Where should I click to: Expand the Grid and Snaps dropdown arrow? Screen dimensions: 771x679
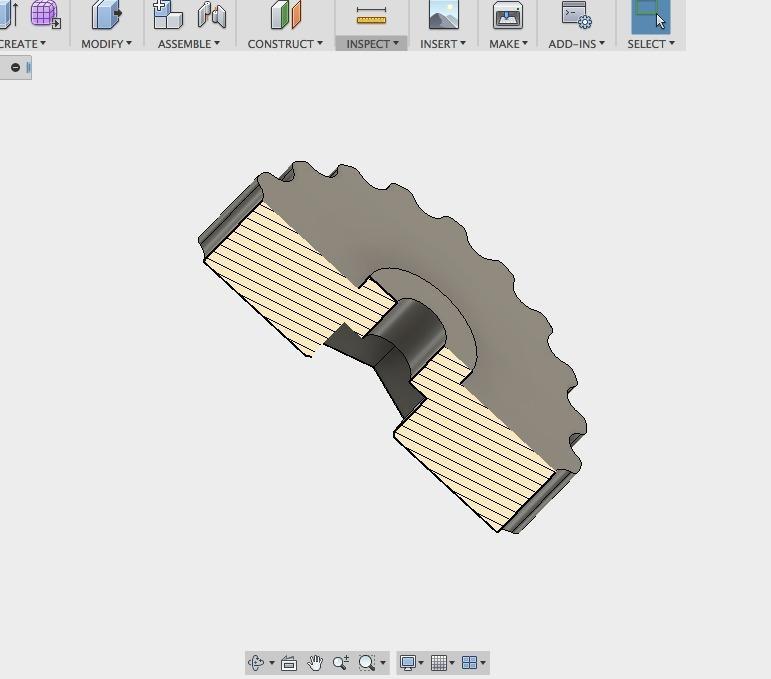coord(452,663)
